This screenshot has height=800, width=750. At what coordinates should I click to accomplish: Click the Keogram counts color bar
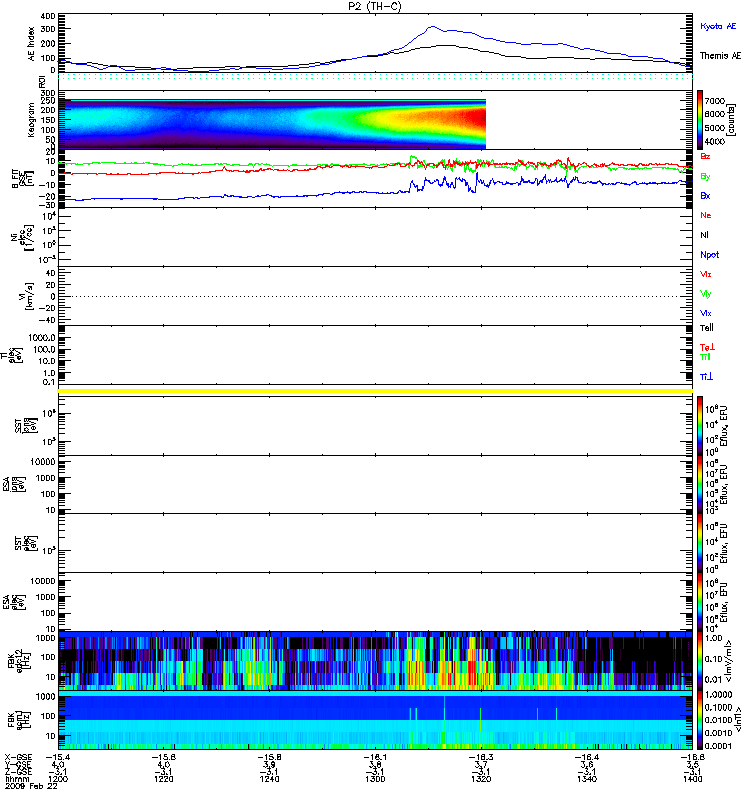tap(700, 120)
